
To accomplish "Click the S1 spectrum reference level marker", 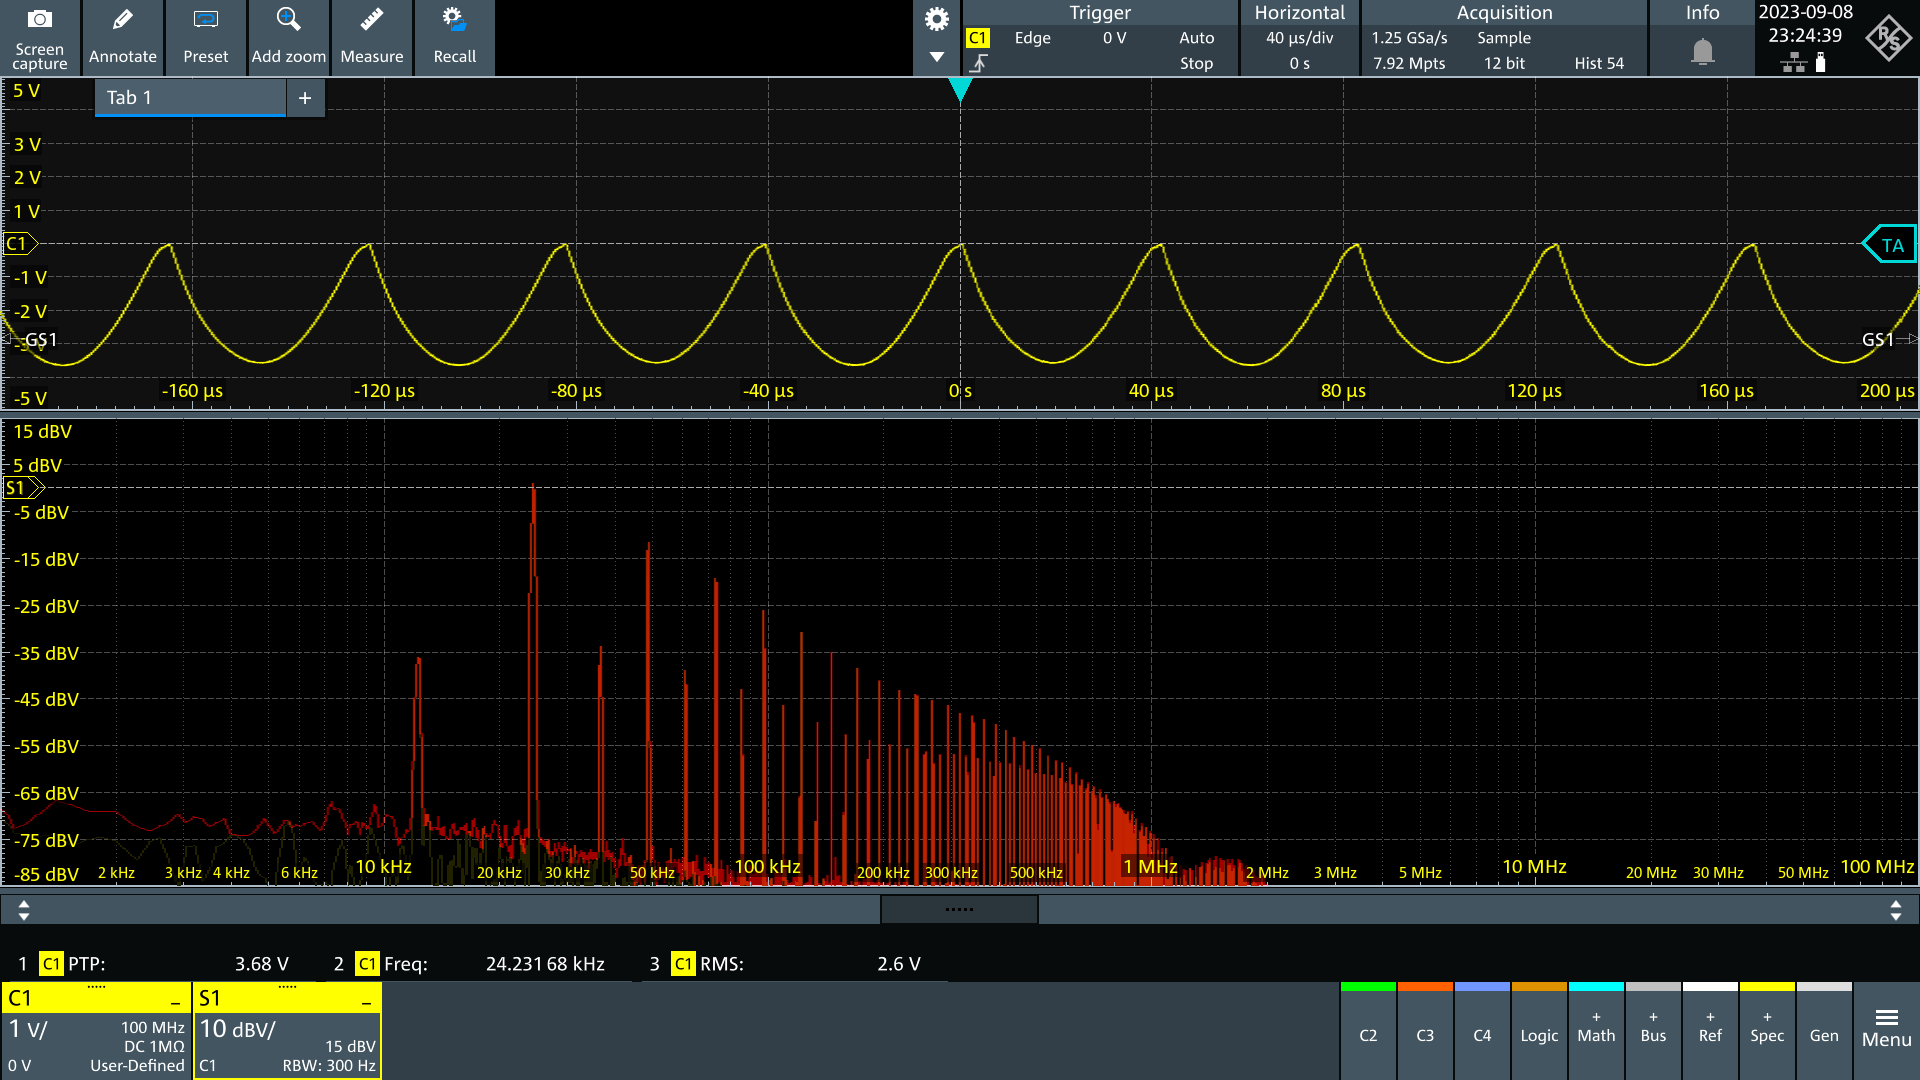I will pos(24,488).
